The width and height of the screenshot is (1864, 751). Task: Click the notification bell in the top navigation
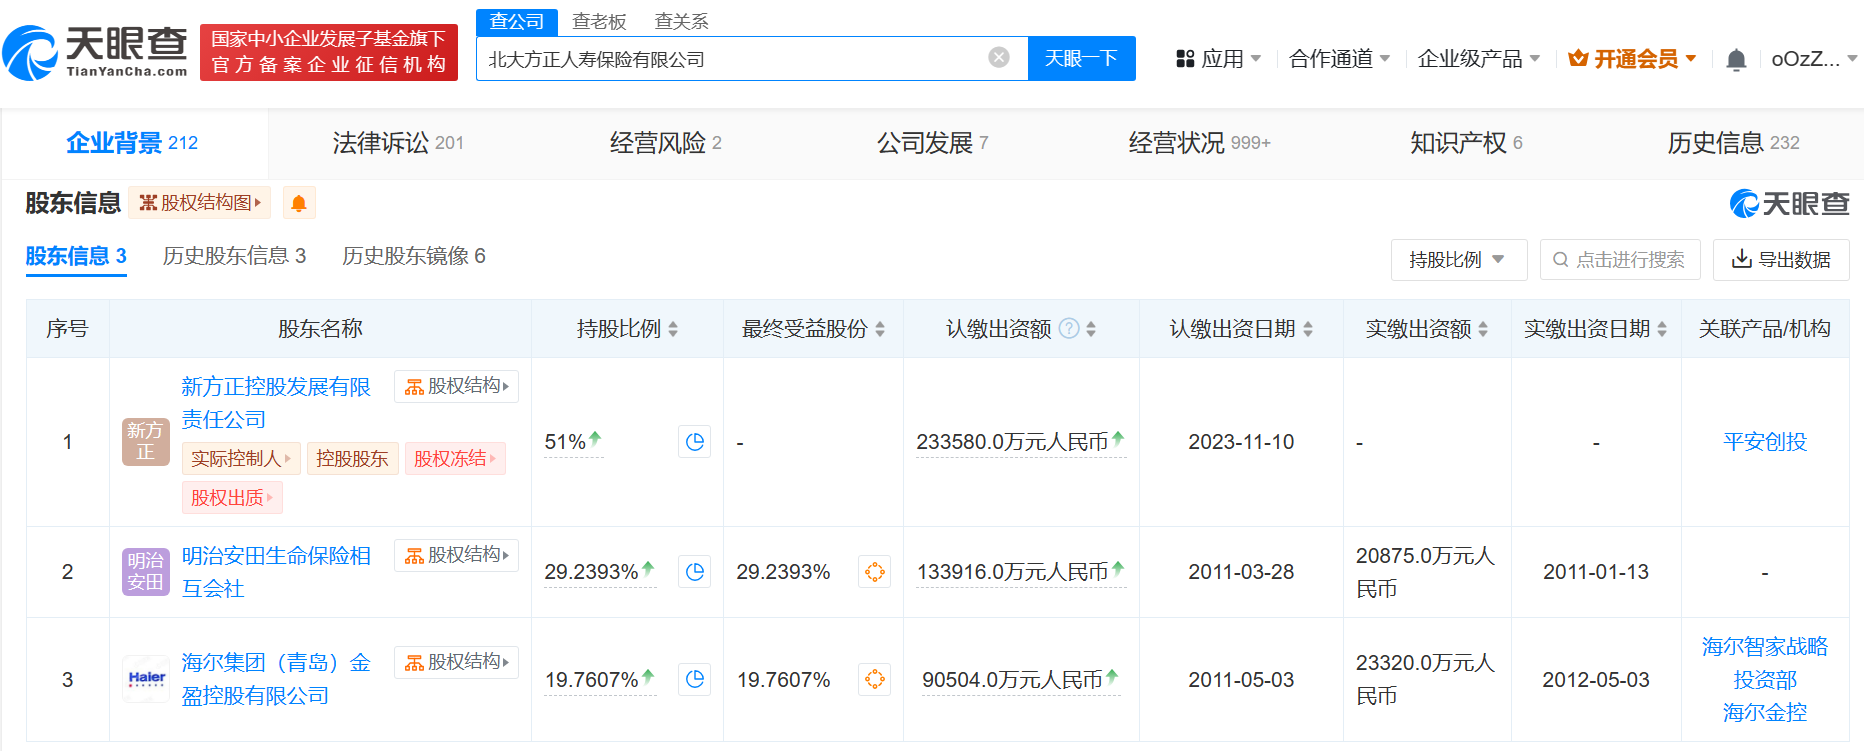pos(1736,60)
